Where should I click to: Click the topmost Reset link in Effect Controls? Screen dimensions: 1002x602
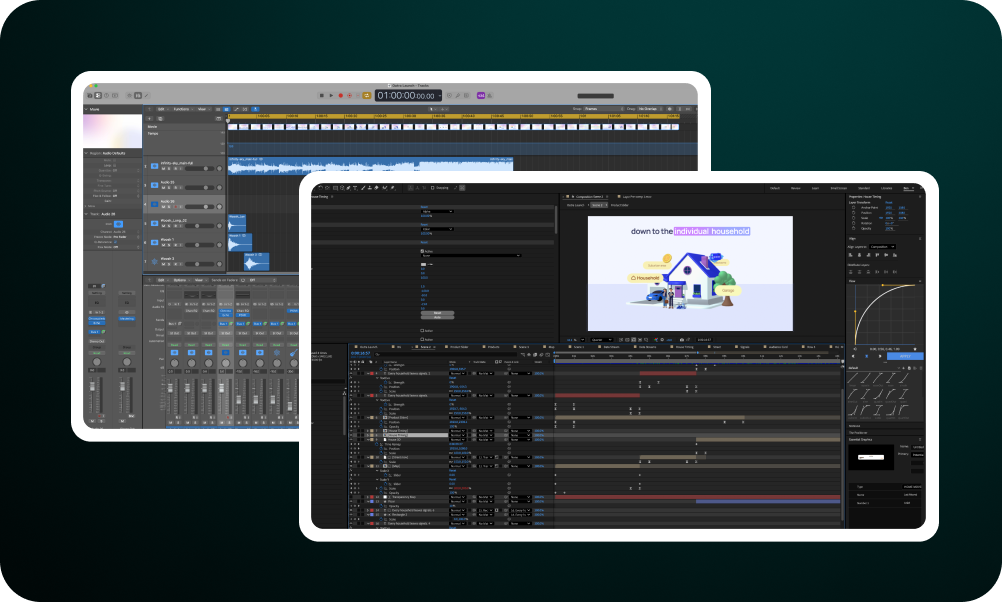pyautogui.click(x=424, y=207)
